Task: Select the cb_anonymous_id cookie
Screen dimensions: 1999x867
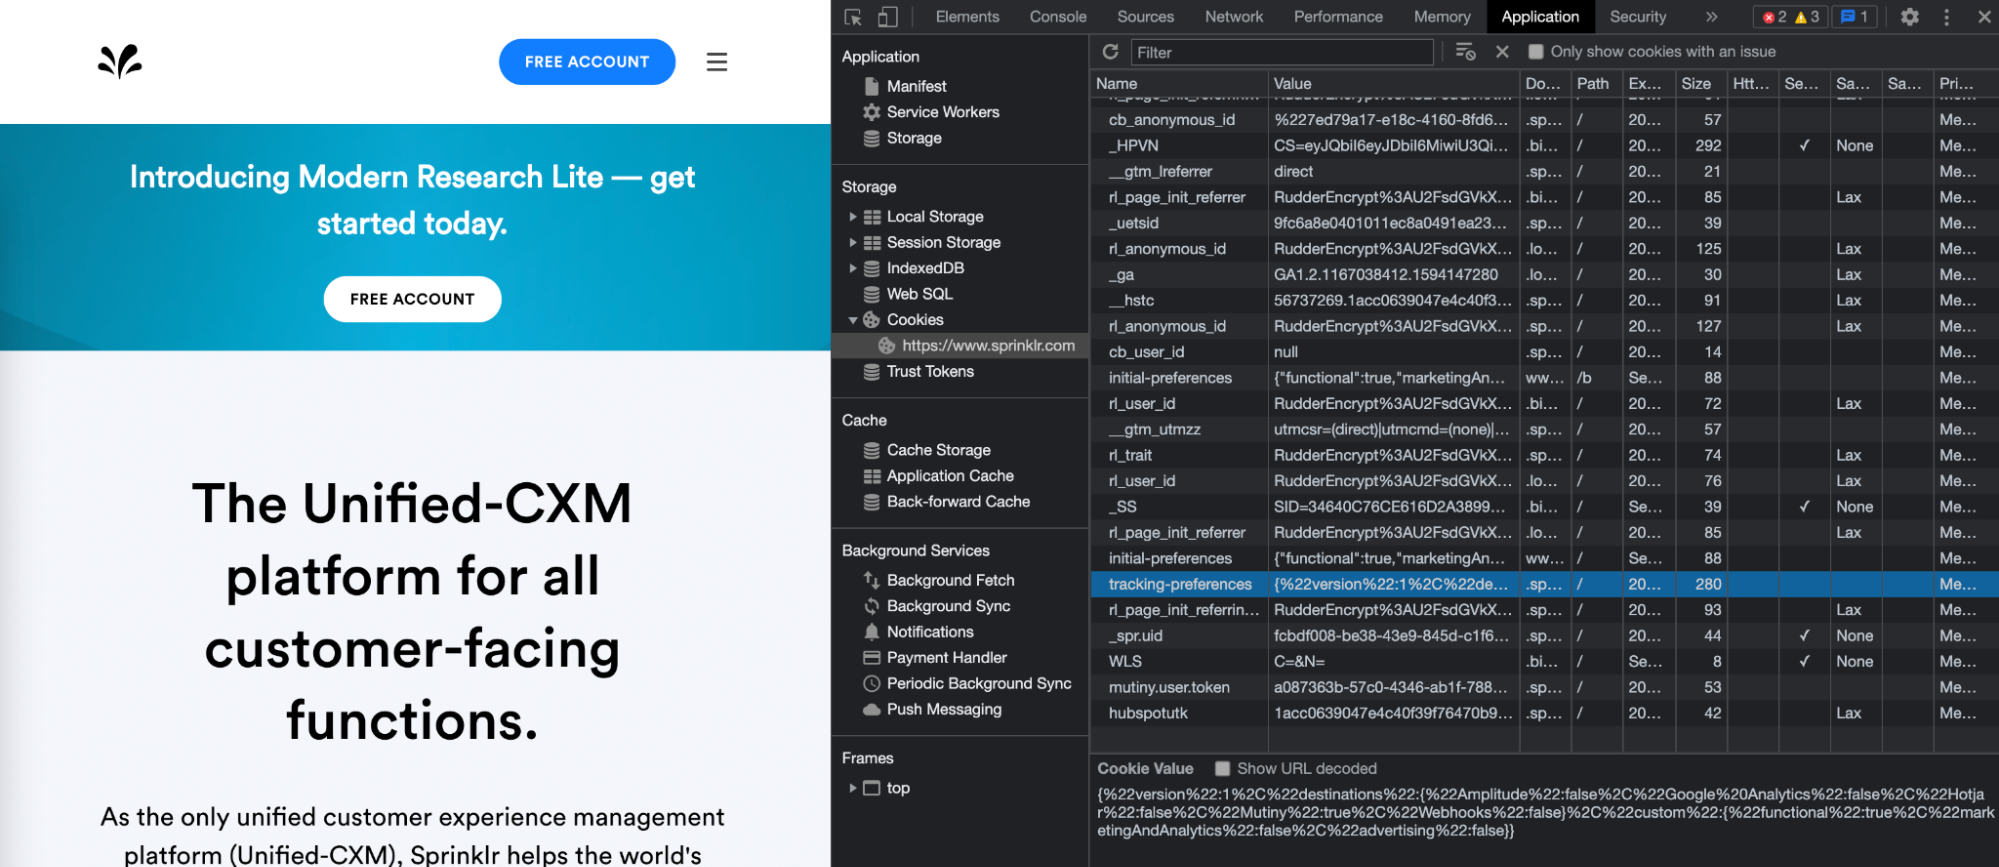Action: pos(1544,120)
